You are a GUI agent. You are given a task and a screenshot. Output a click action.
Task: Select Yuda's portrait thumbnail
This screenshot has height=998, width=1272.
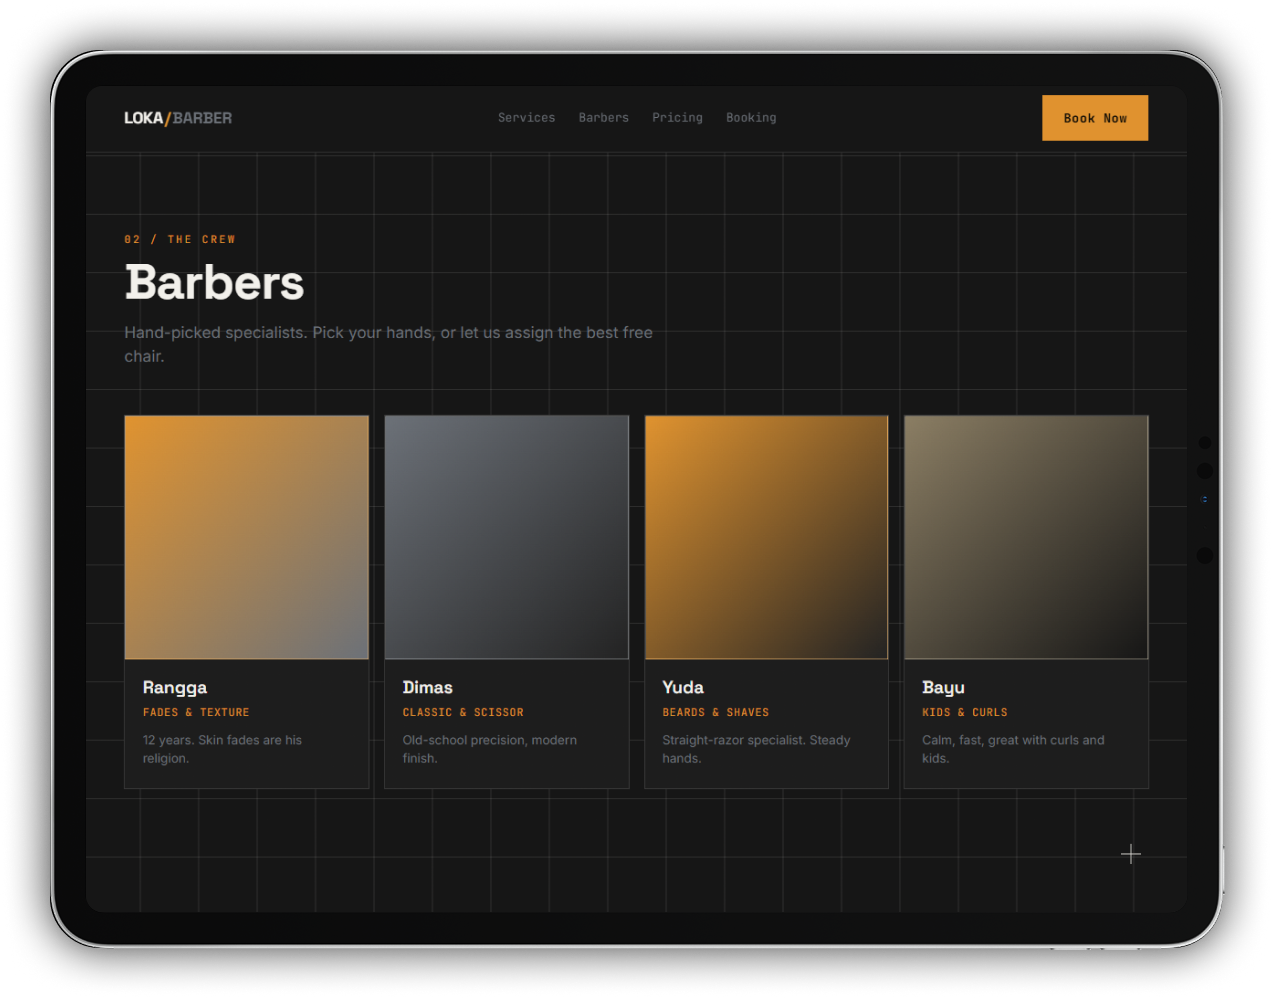pyautogui.click(x=766, y=537)
